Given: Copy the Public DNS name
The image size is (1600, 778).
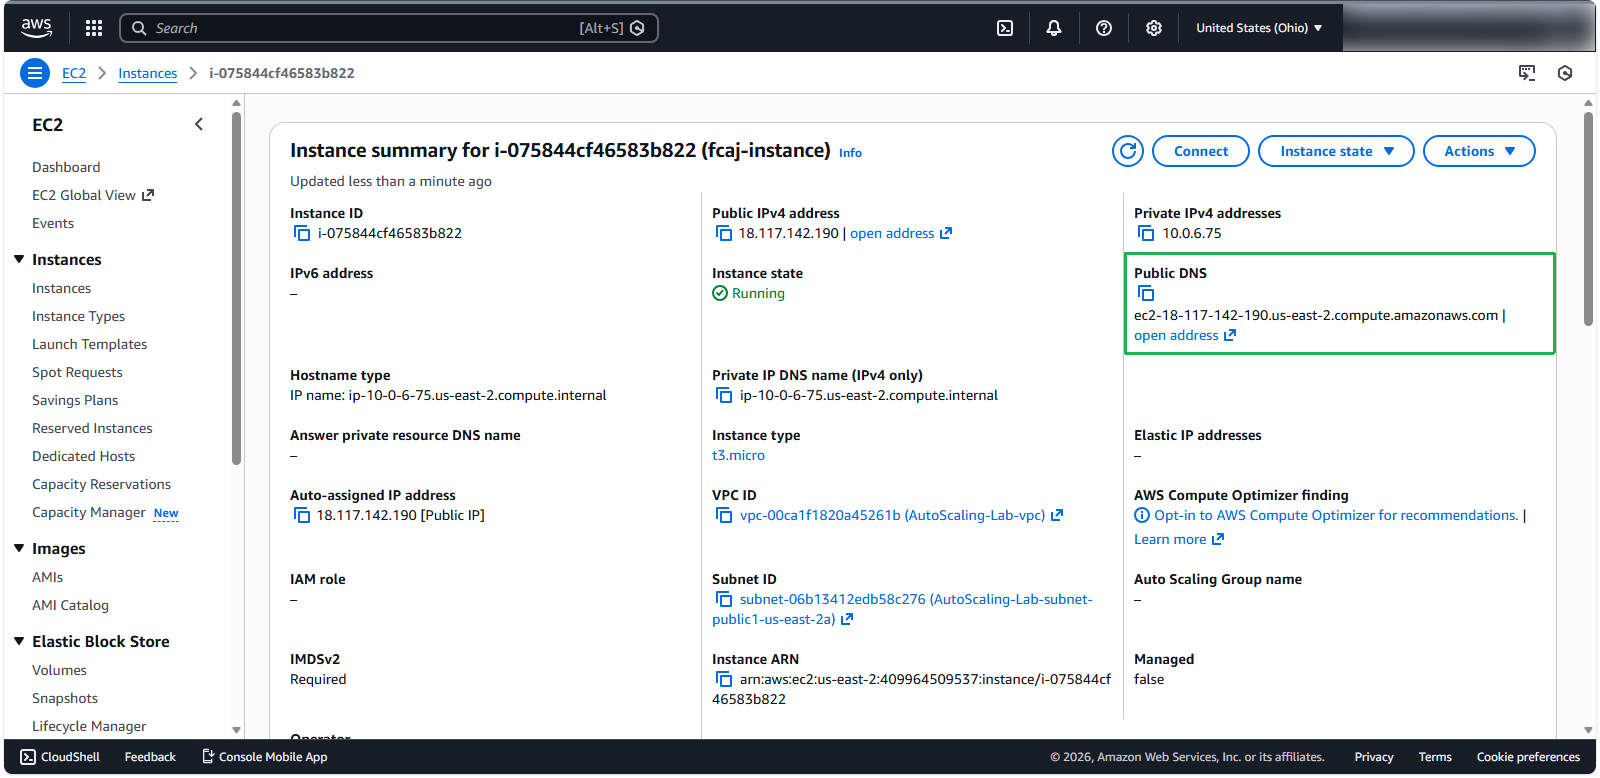Looking at the screenshot, I should click(x=1146, y=293).
